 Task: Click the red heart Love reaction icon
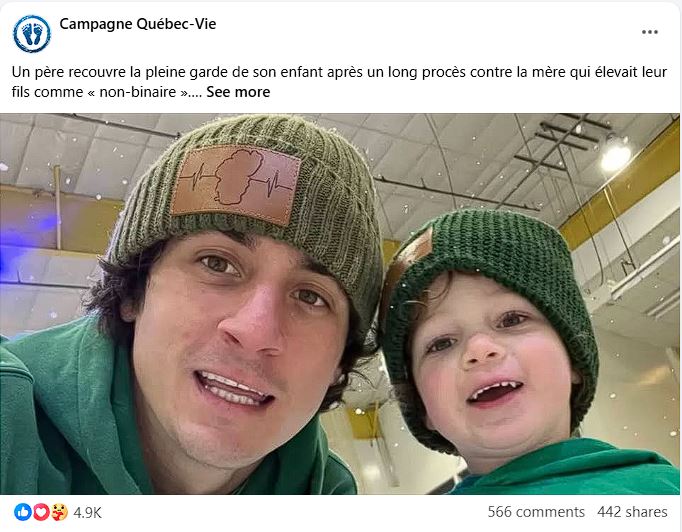pos(41,512)
